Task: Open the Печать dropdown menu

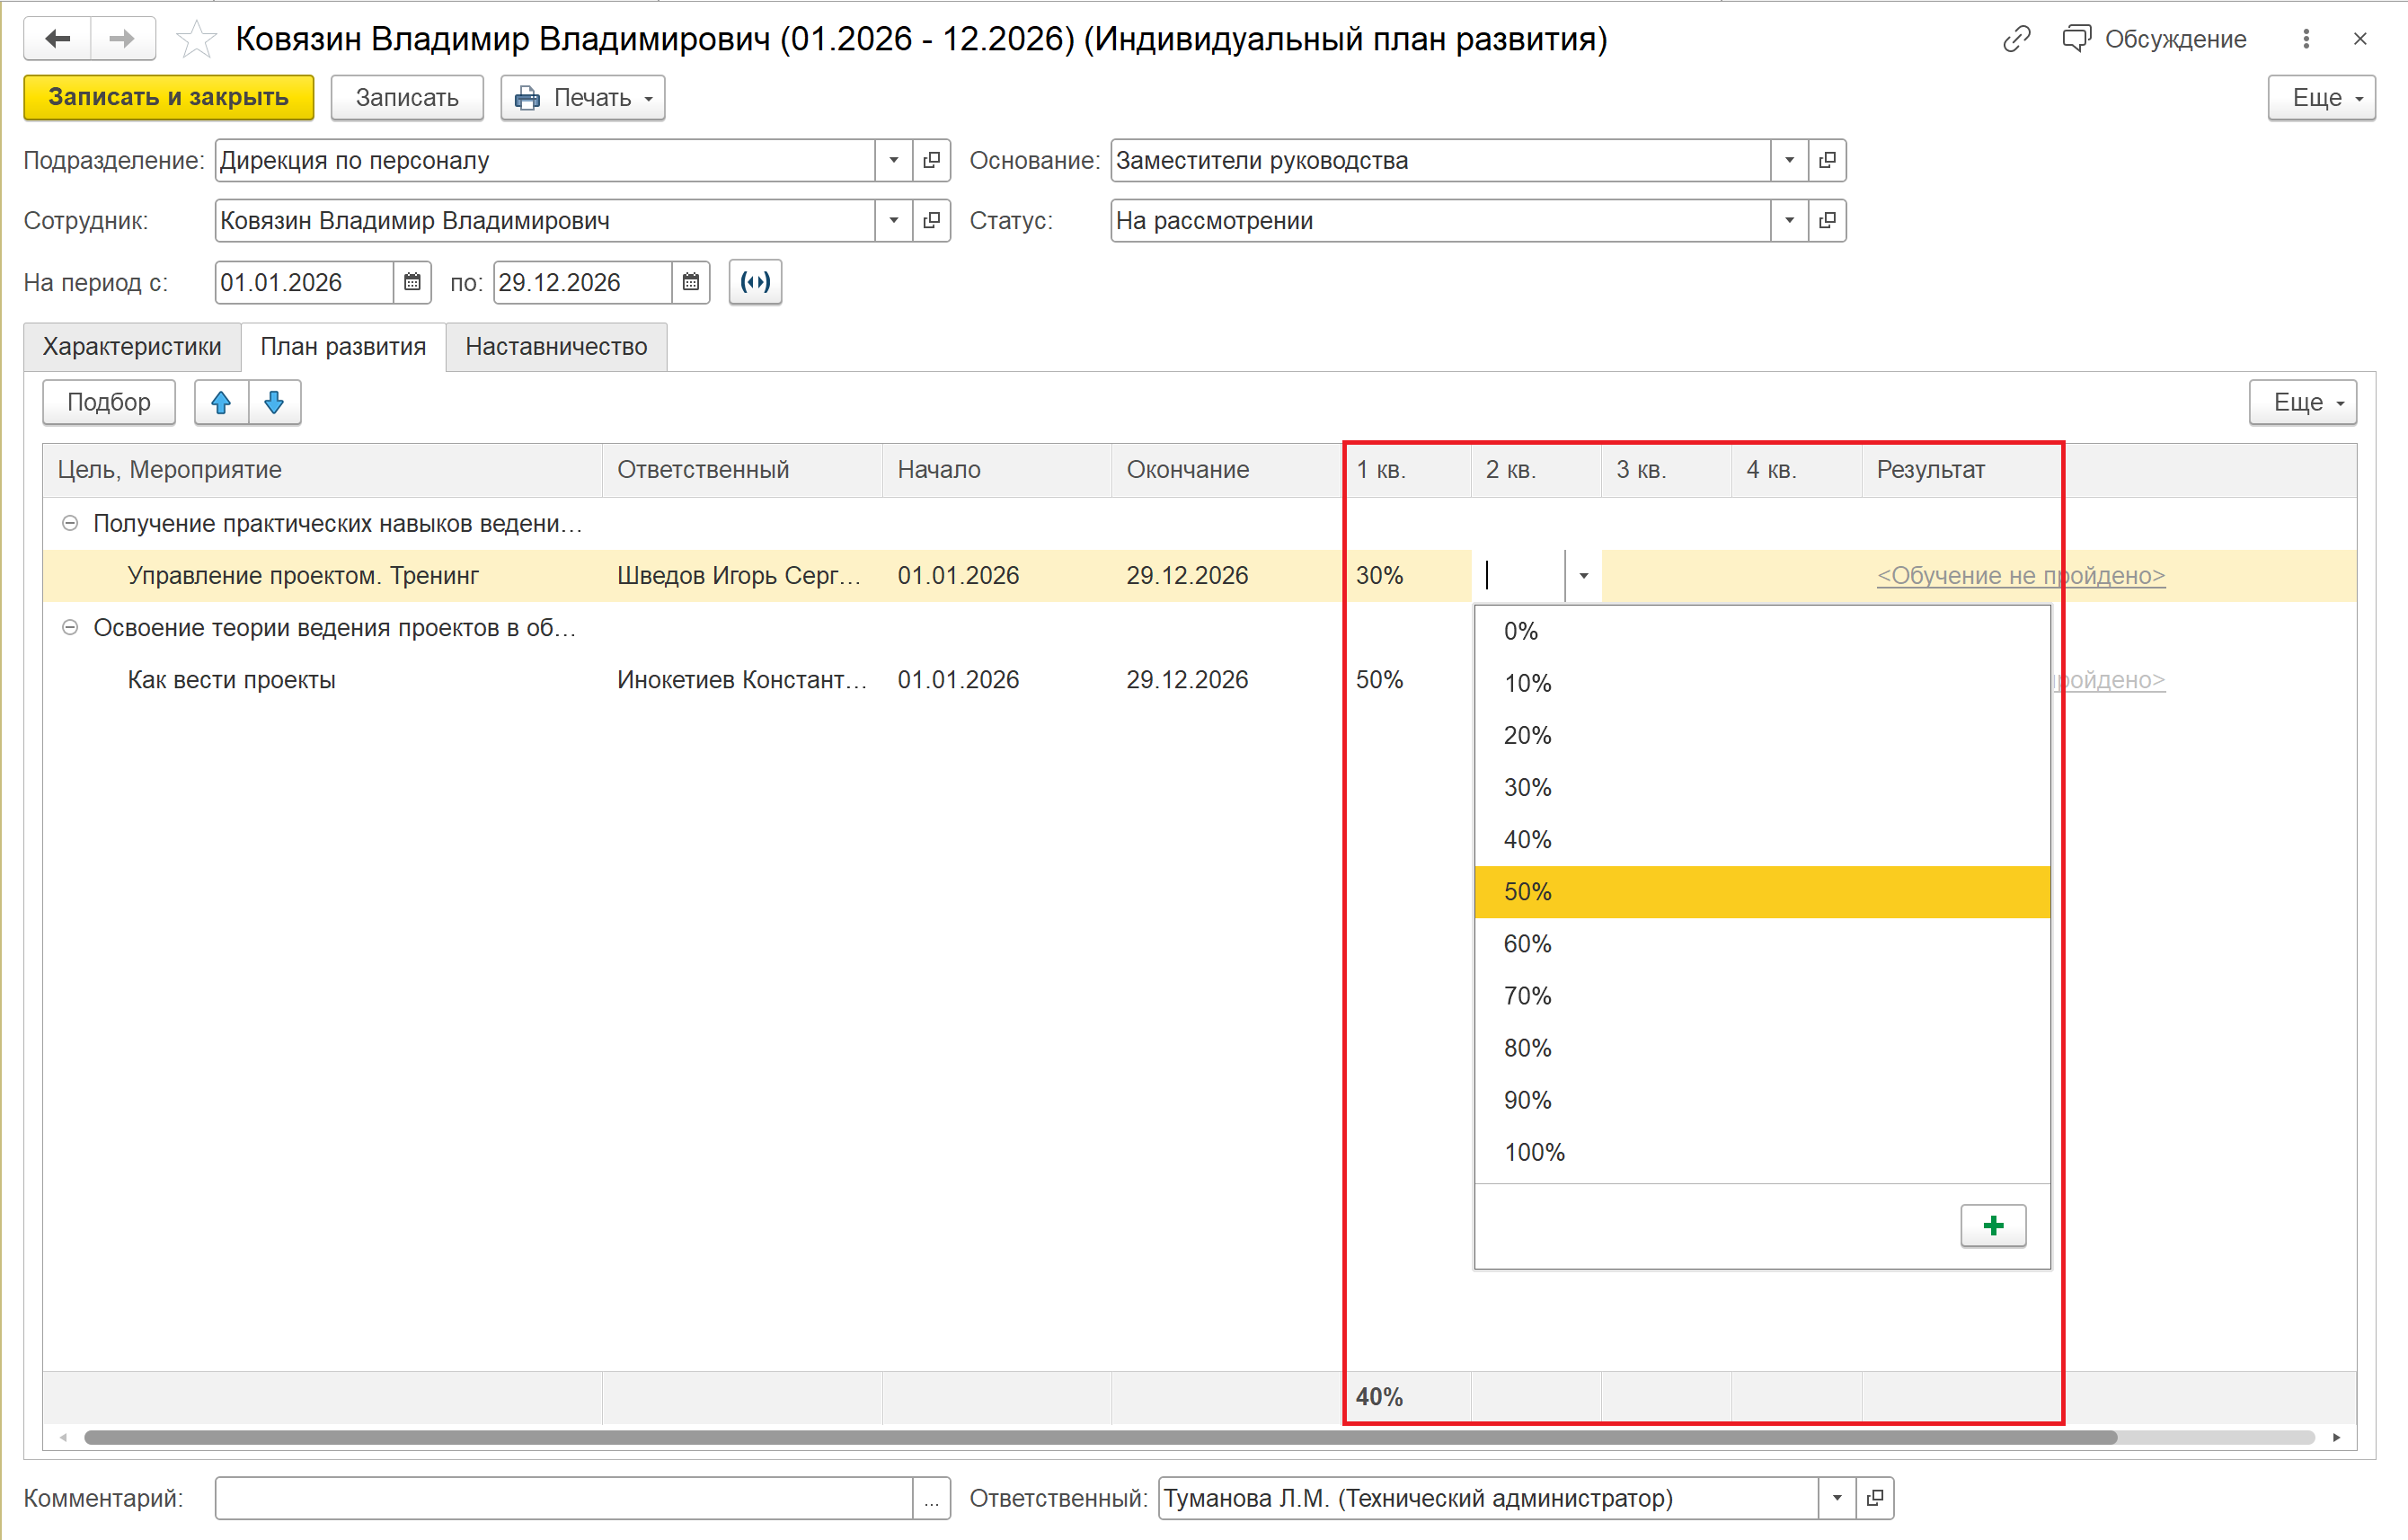Action: pos(583,98)
